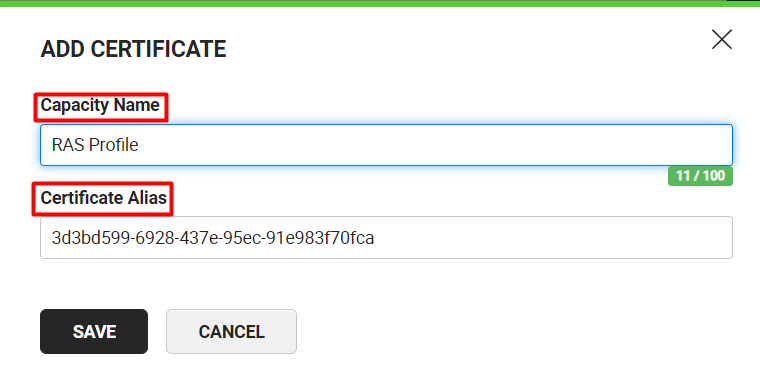Click the 11 / 100 character counter badge
Screen dimensions: 760x379
click(700, 176)
